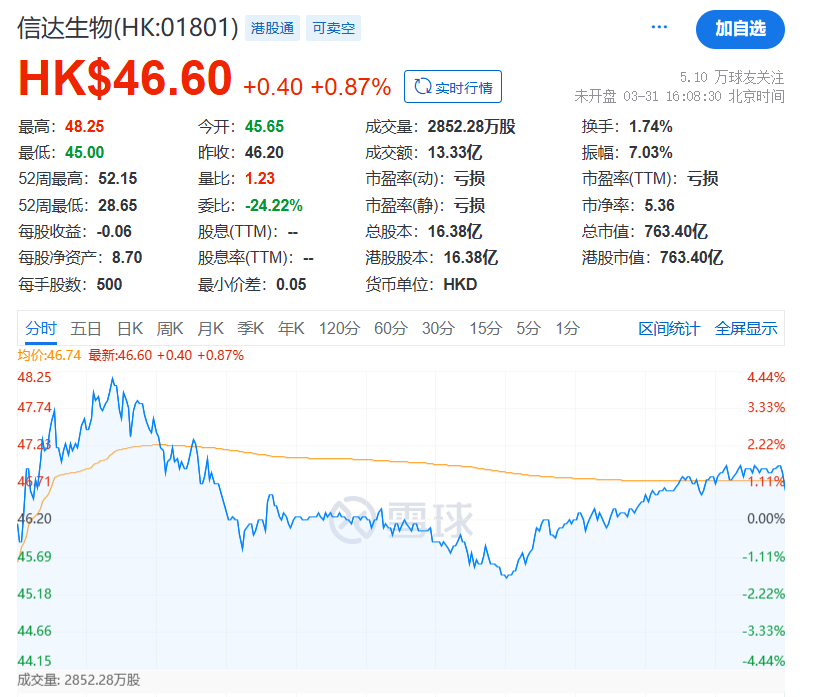Click 全屏显示 to expand the chart
814x697 pixels.
745,329
